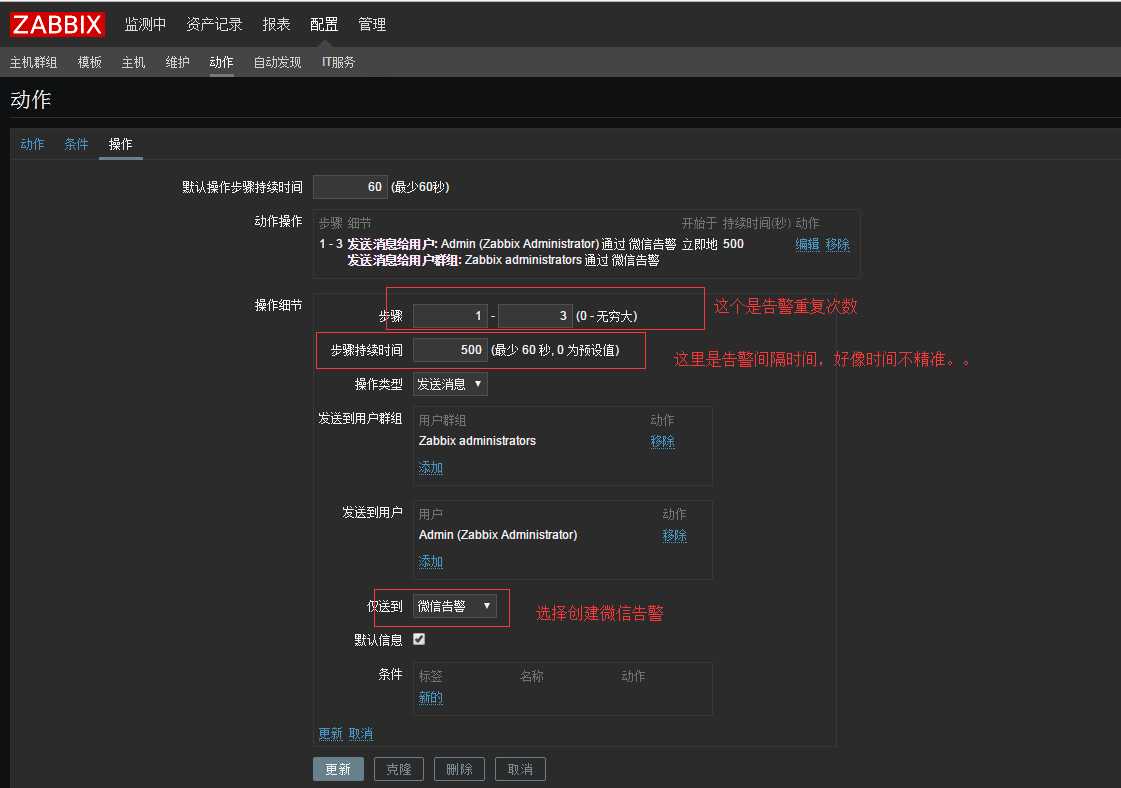Remove Admin (Zabbix Administrator) user
This screenshot has width=1121, height=788.
(674, 535)
